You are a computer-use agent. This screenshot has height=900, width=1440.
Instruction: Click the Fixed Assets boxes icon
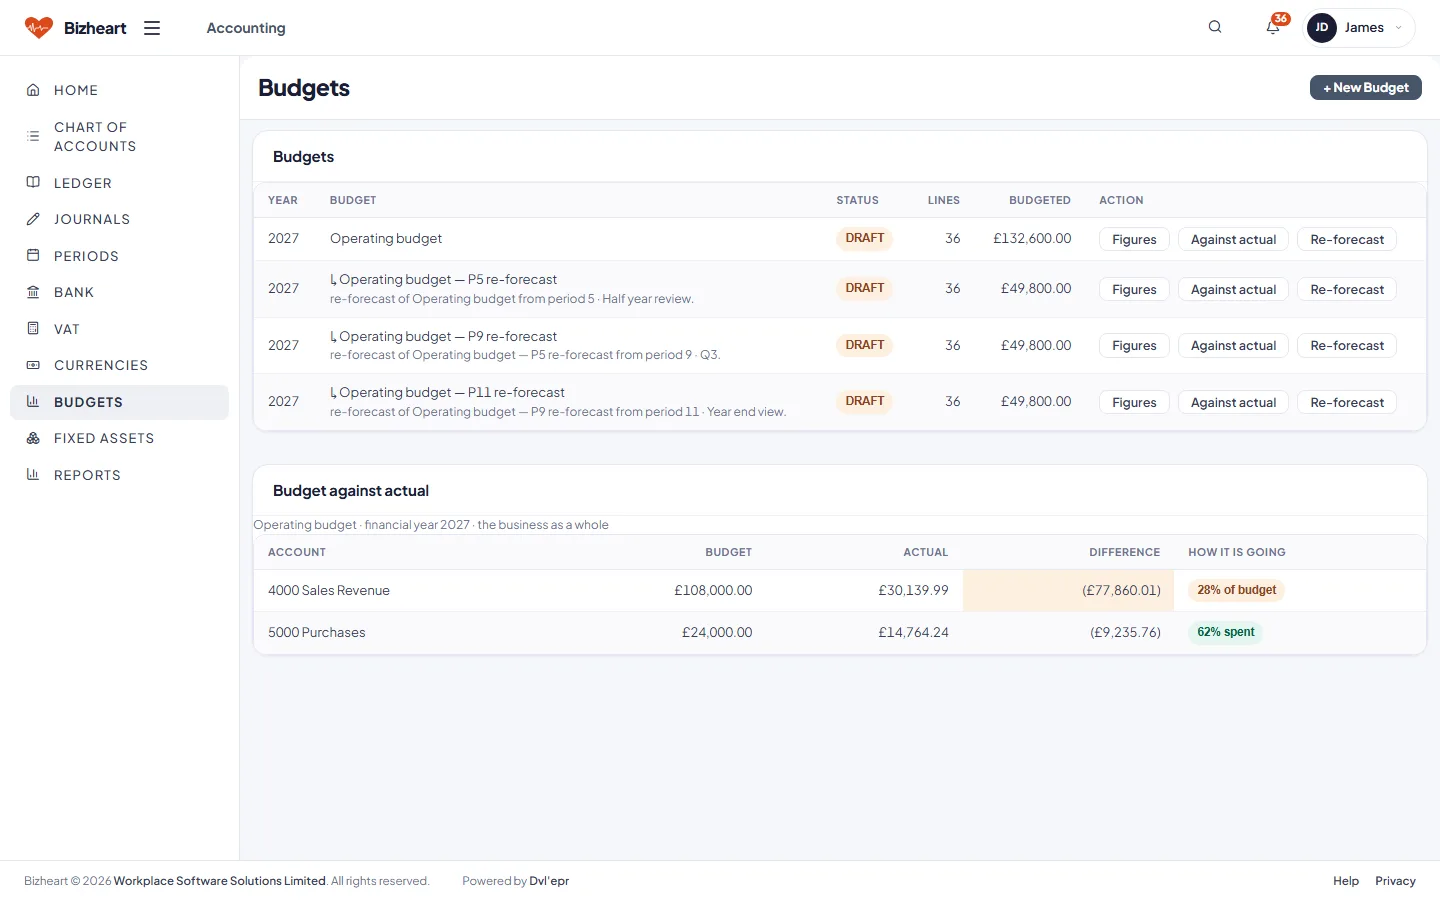(33, 438)
